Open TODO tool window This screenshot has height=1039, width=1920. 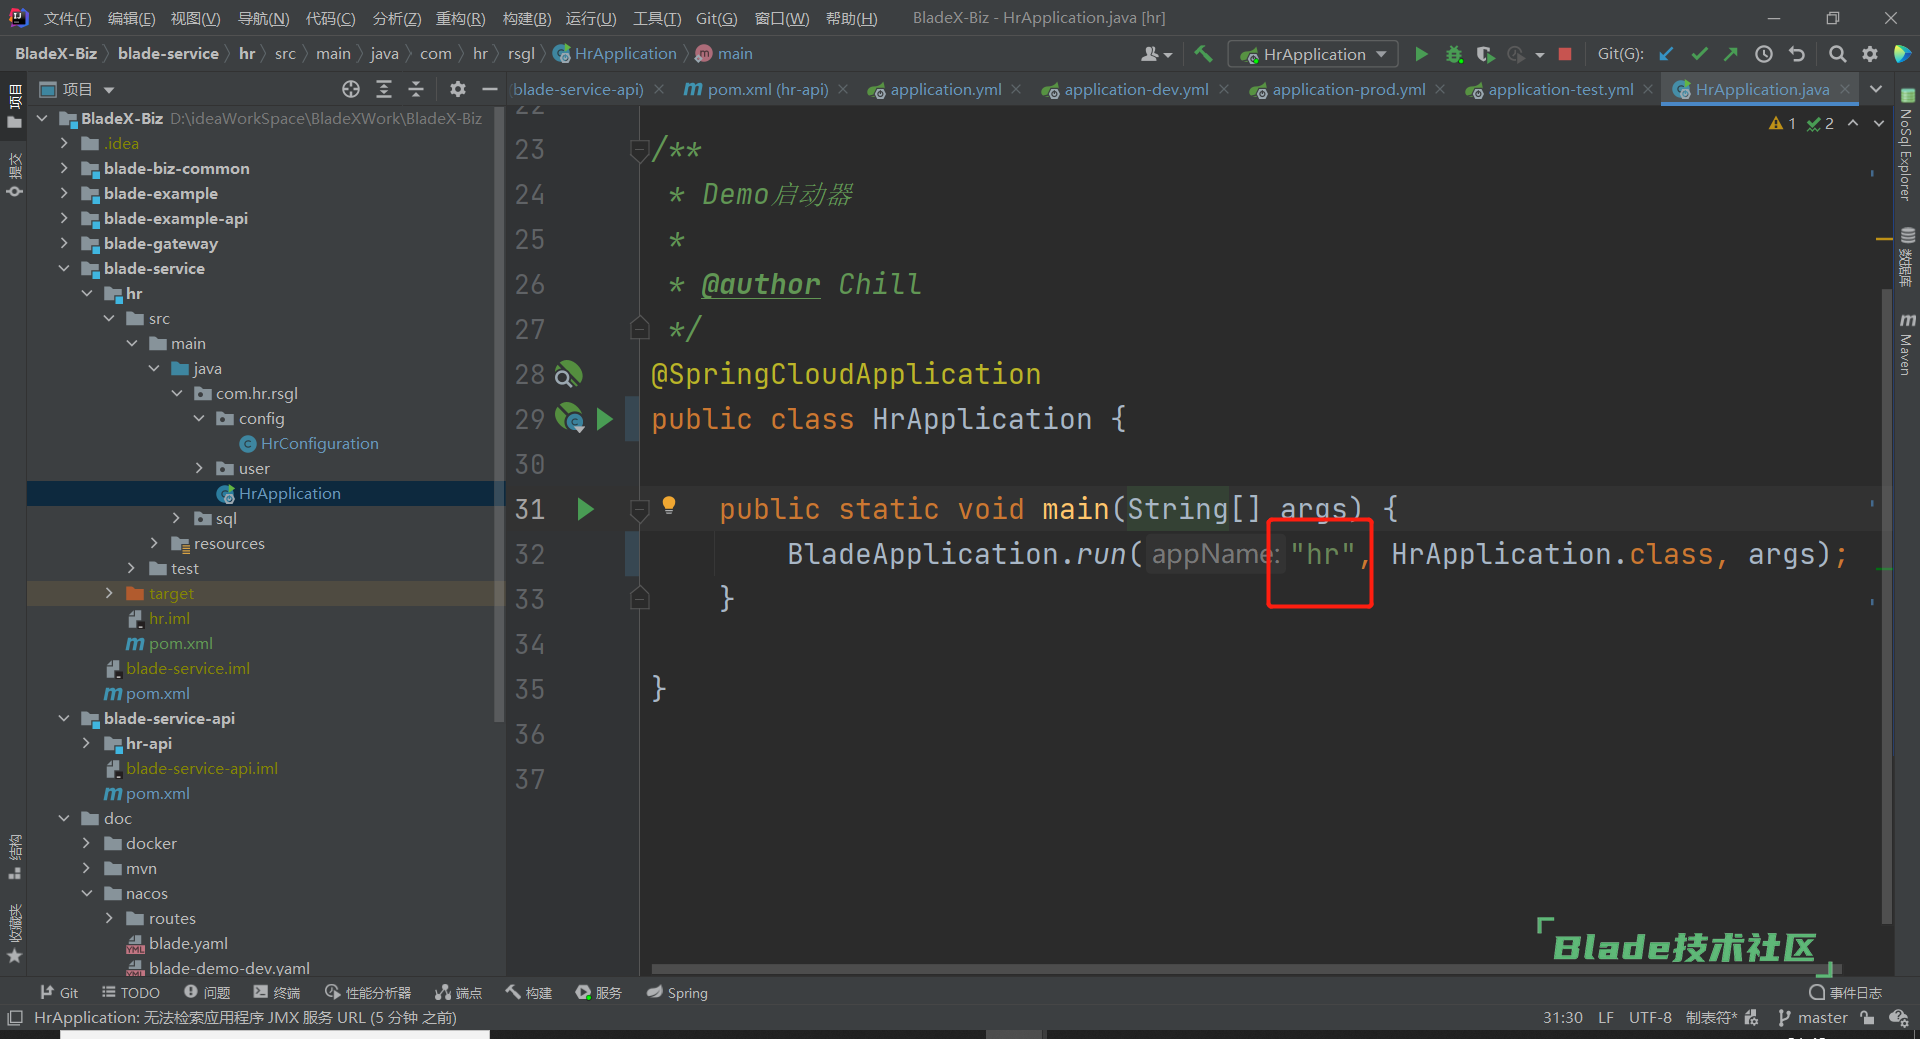(x=131, y=993)
